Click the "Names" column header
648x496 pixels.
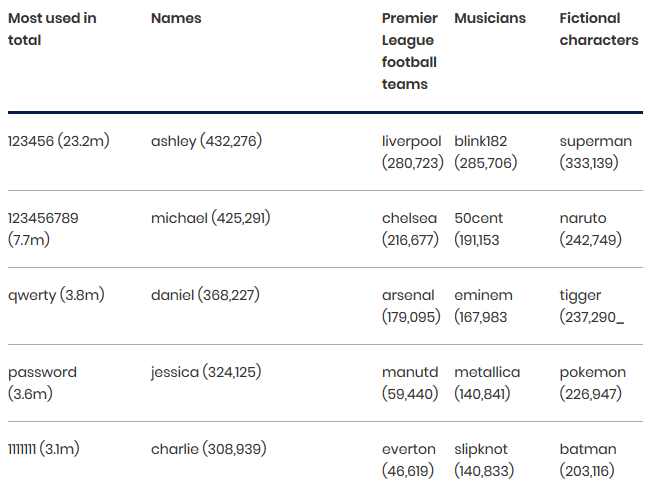tap(176, 18)
